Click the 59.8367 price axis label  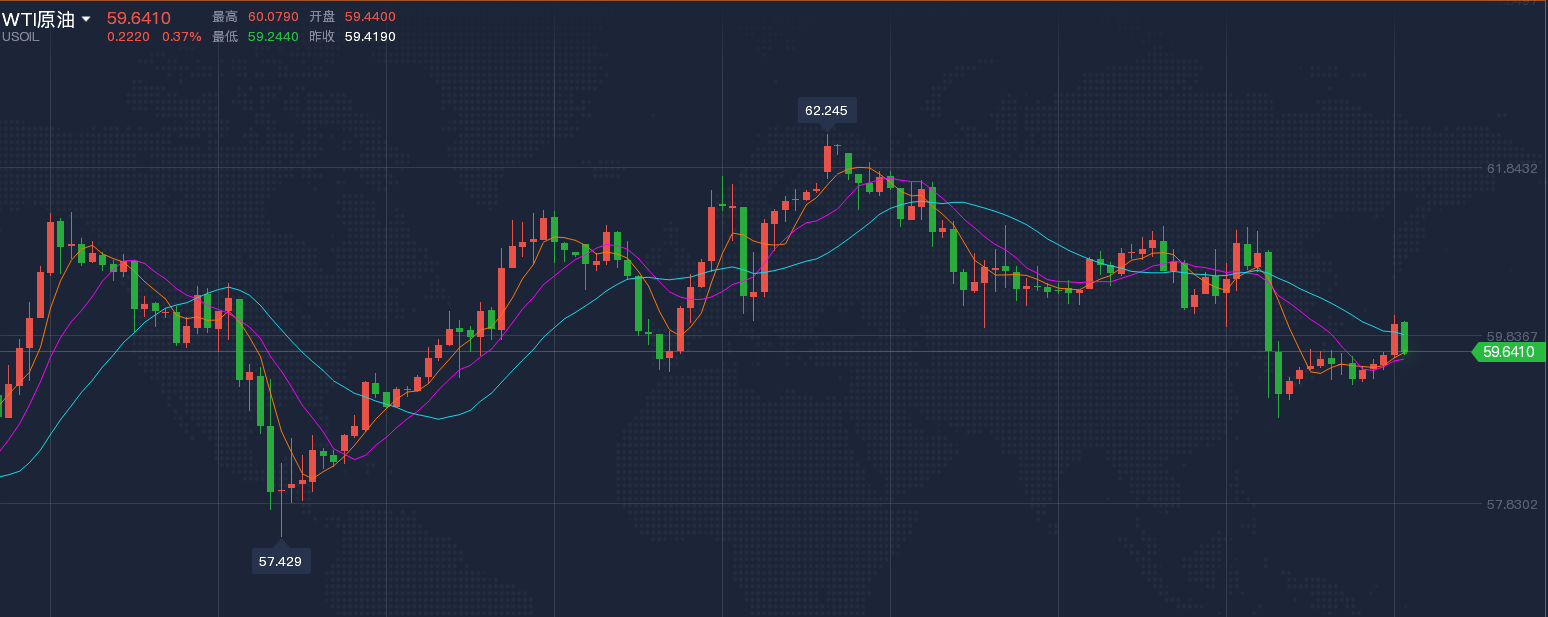coord(1512,336)
